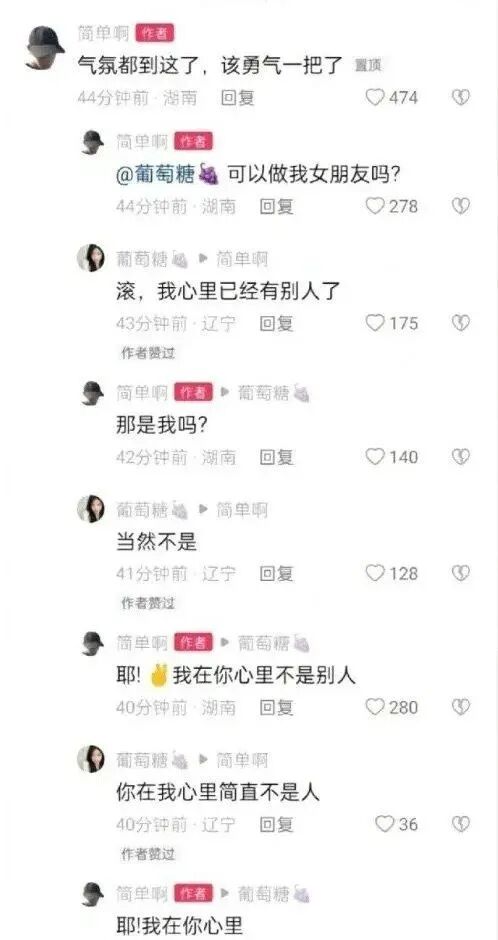Like the pinned comment with 474 likes

tap(375, 97)
